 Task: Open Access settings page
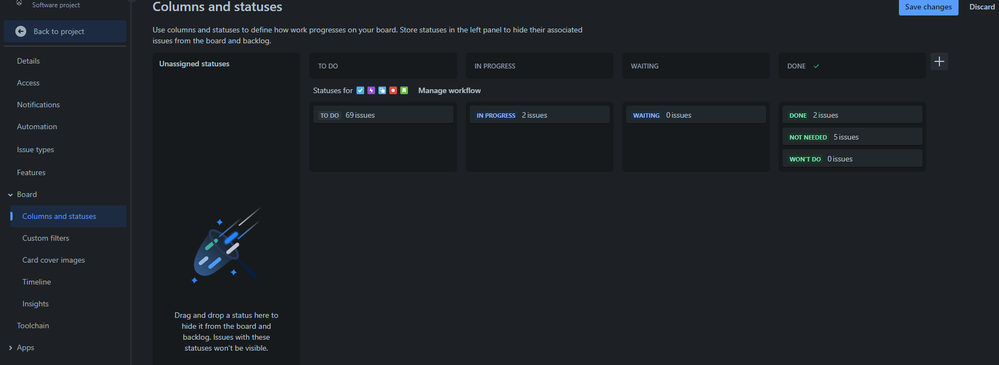tap(28, 83)
